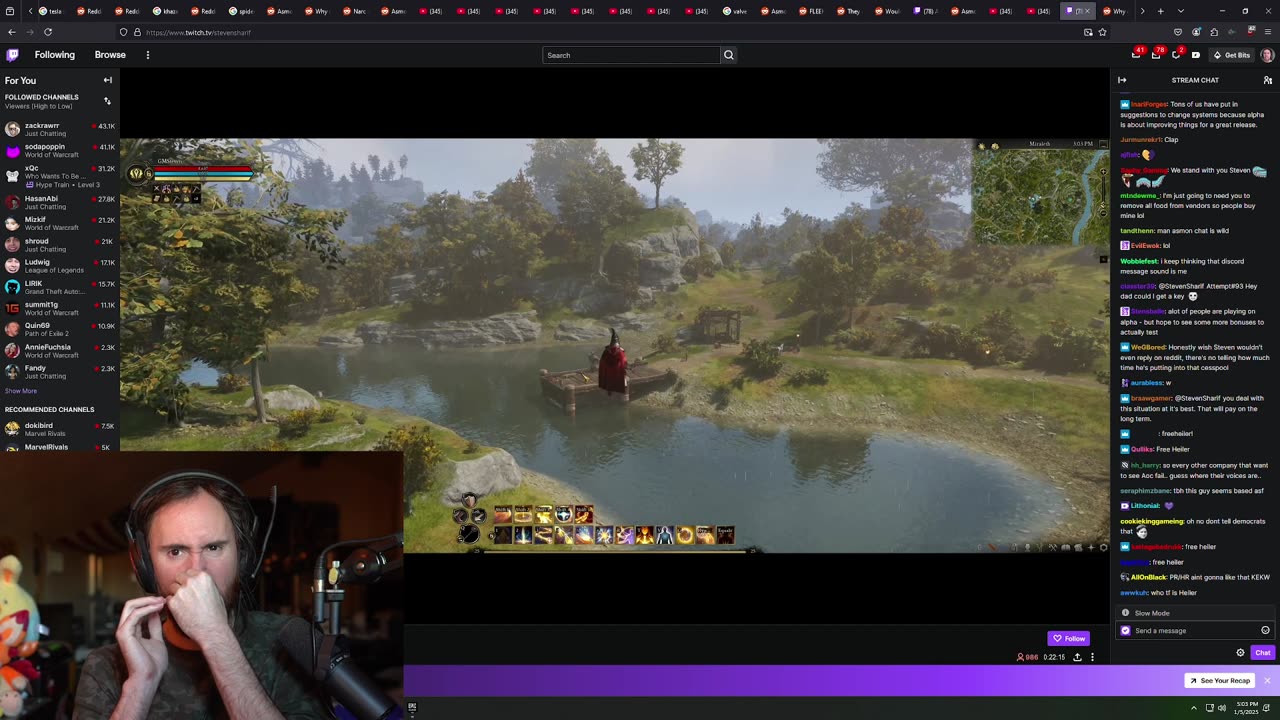Open the inbox with badge 78
Viewport: 1280px width, 720px height.
1156,55
